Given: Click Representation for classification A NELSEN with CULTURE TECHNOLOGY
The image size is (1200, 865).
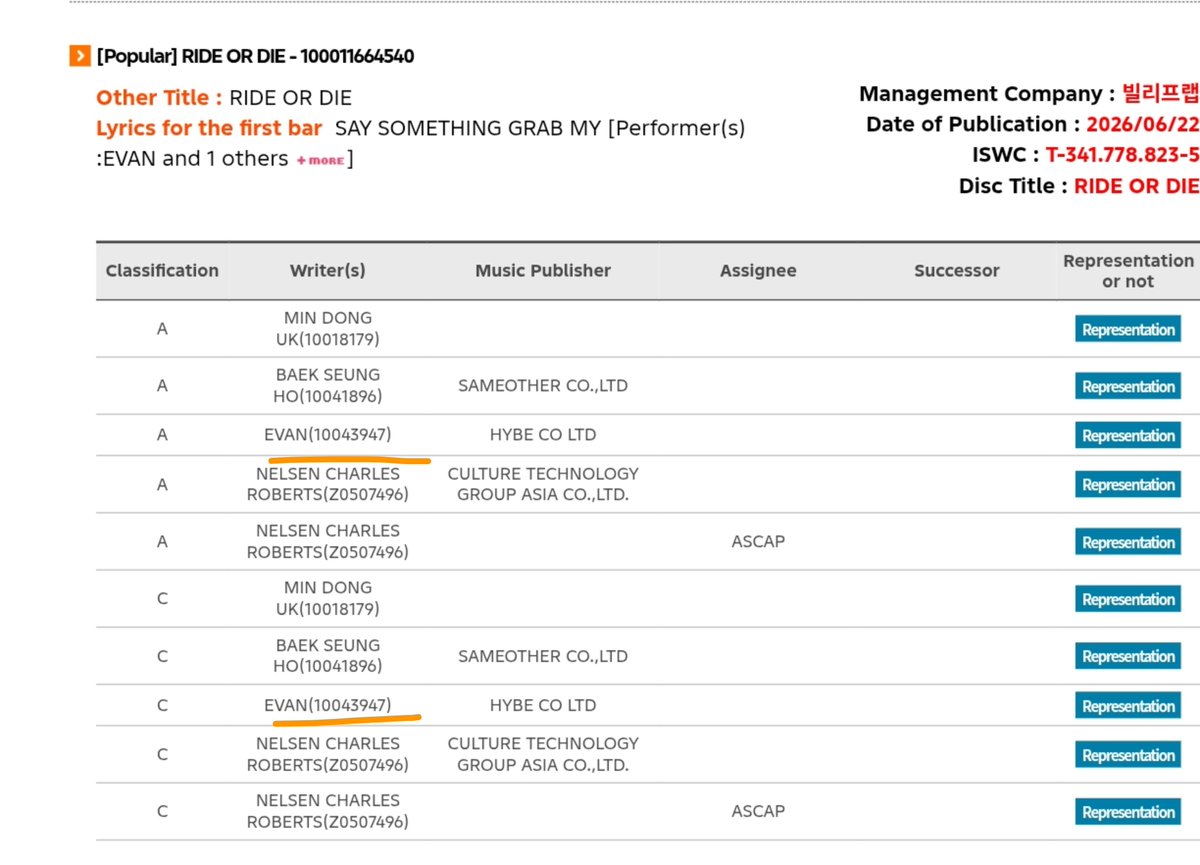Looking at the screenshot, I should [1128, 484].
